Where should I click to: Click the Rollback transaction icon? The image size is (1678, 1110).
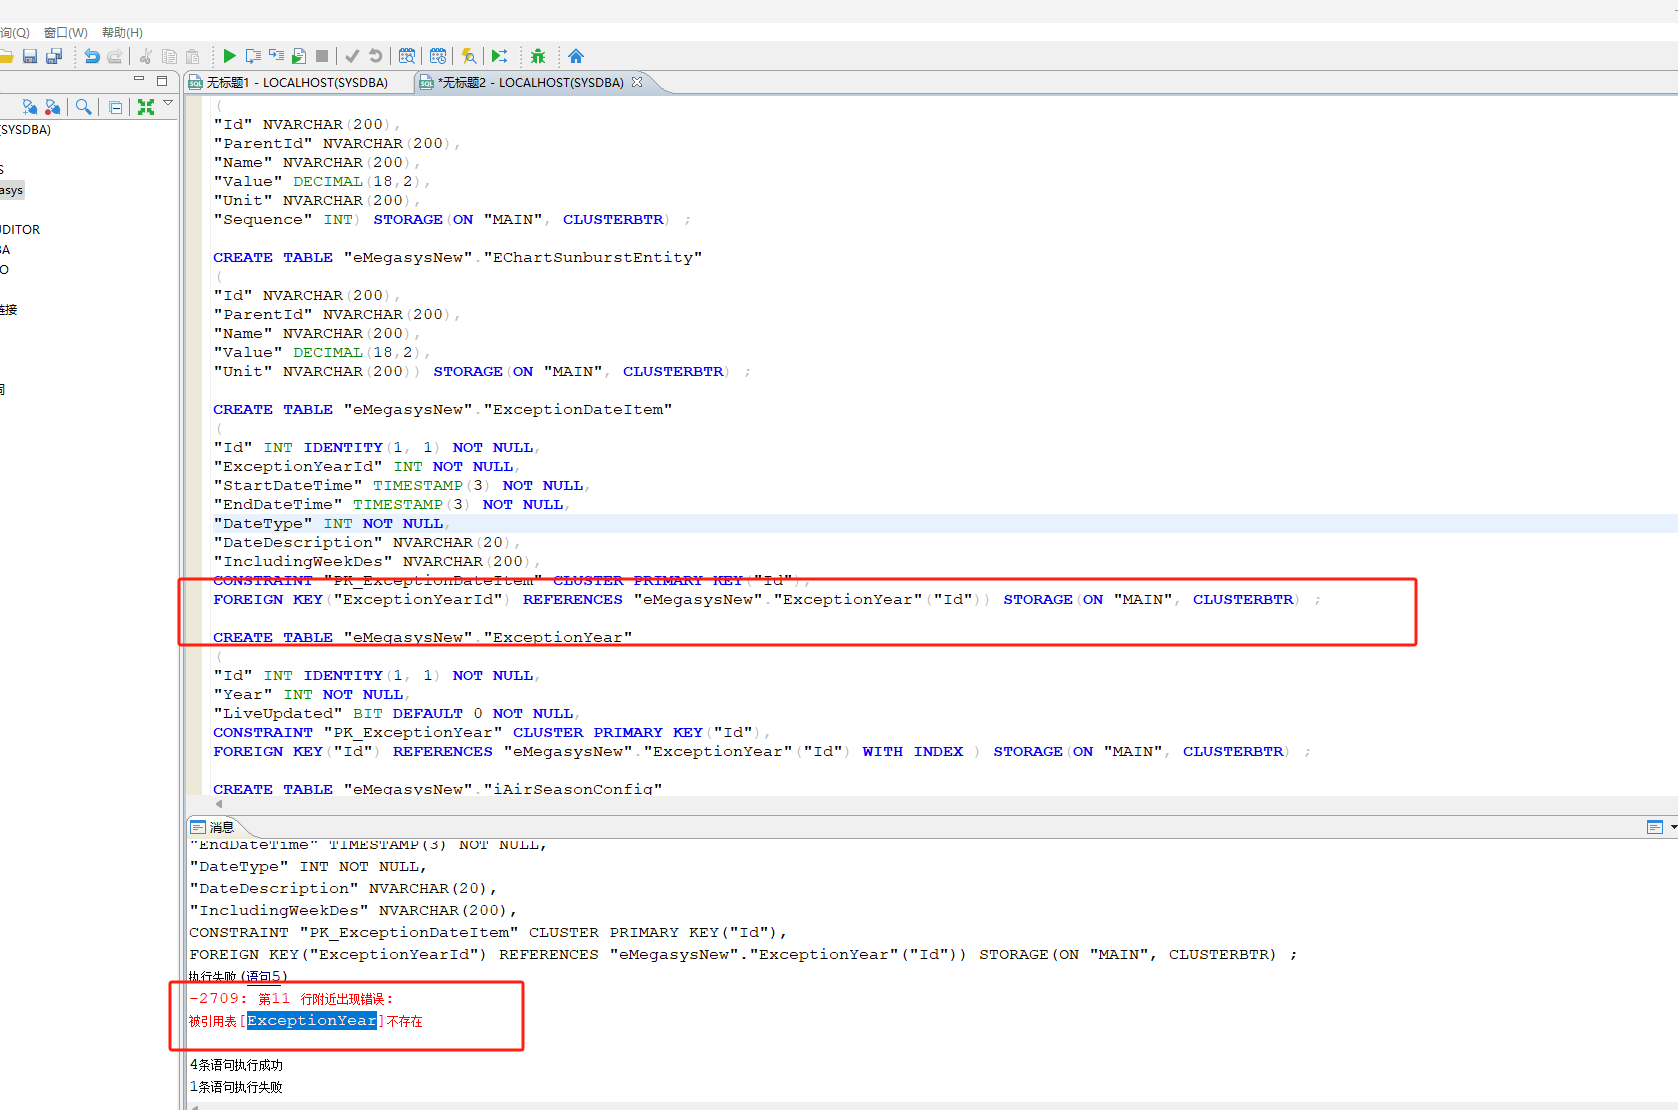(375, 56)
